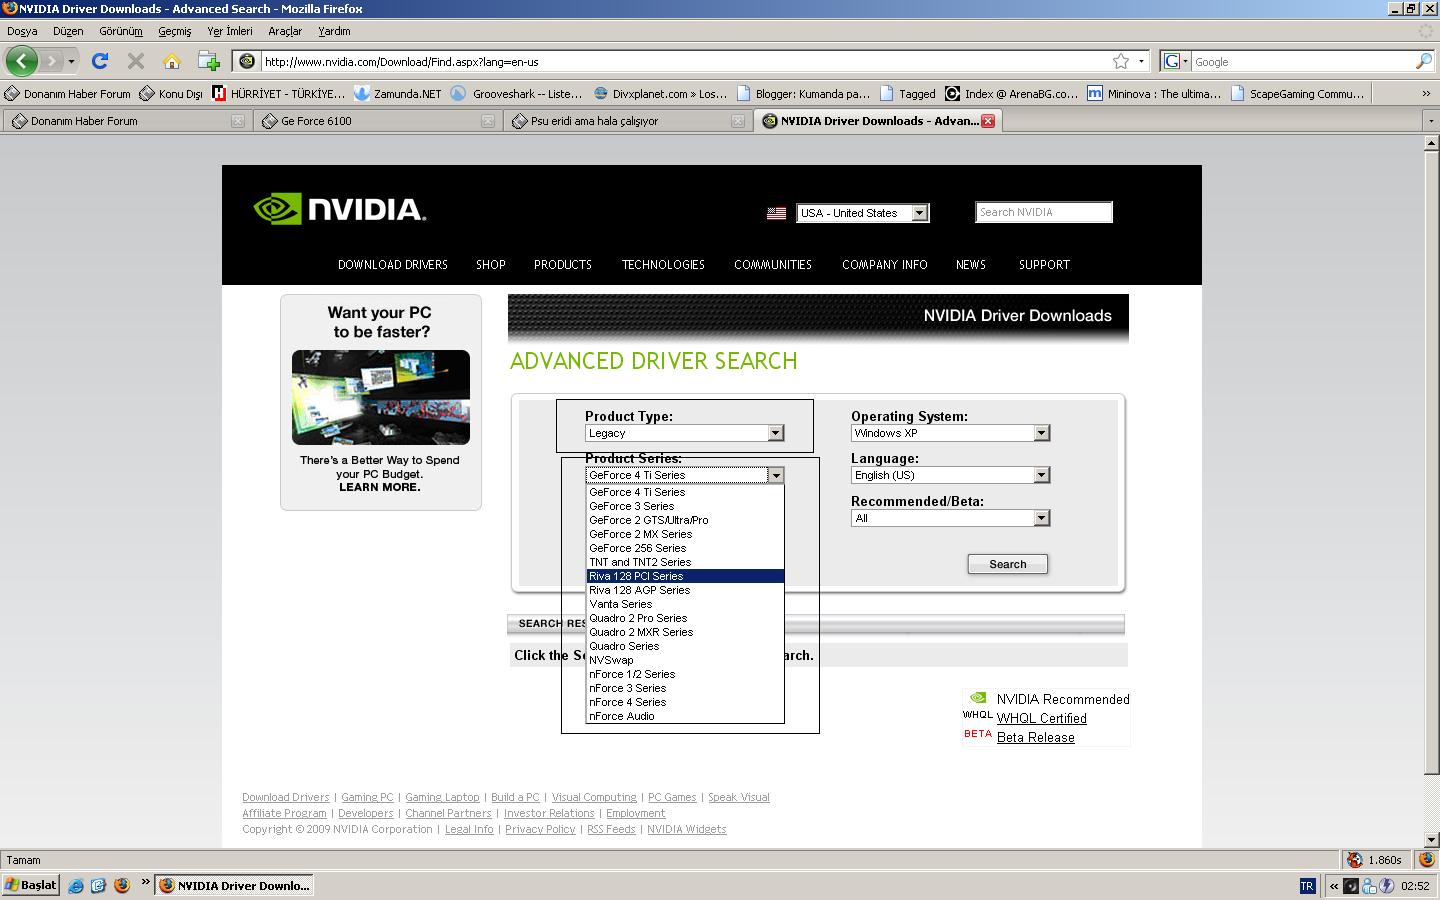This screenshot has width=1440, height=900.
Task: Click the Search button
Action: (1008, 564)
